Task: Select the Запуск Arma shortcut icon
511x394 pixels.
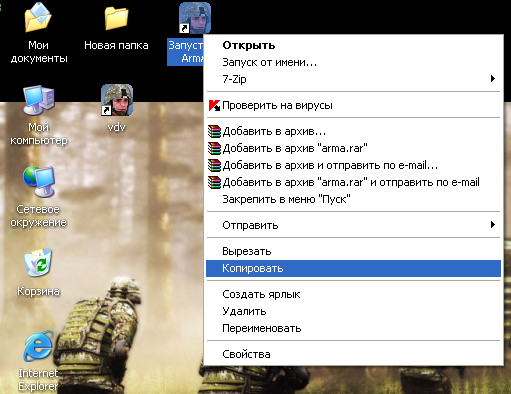Action: click(195, 18)
